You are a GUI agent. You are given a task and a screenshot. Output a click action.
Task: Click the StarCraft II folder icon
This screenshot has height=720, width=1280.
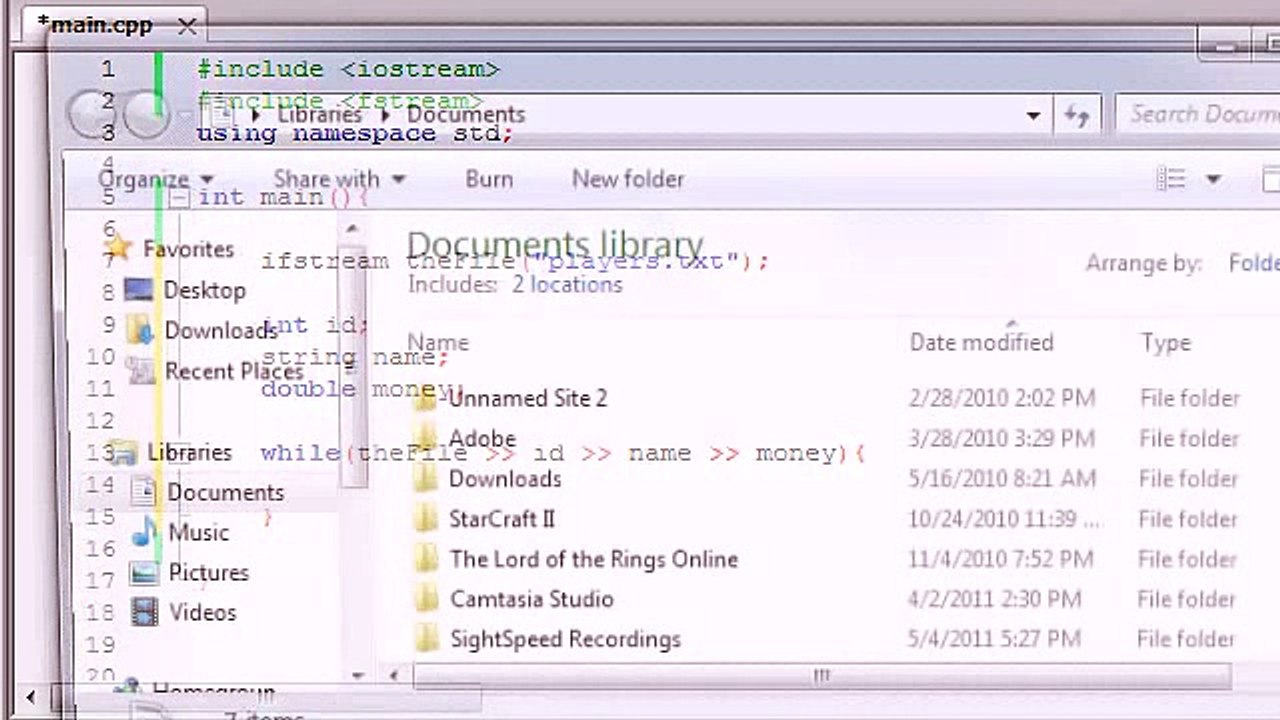pyautogui.click(x=427, y=519)
